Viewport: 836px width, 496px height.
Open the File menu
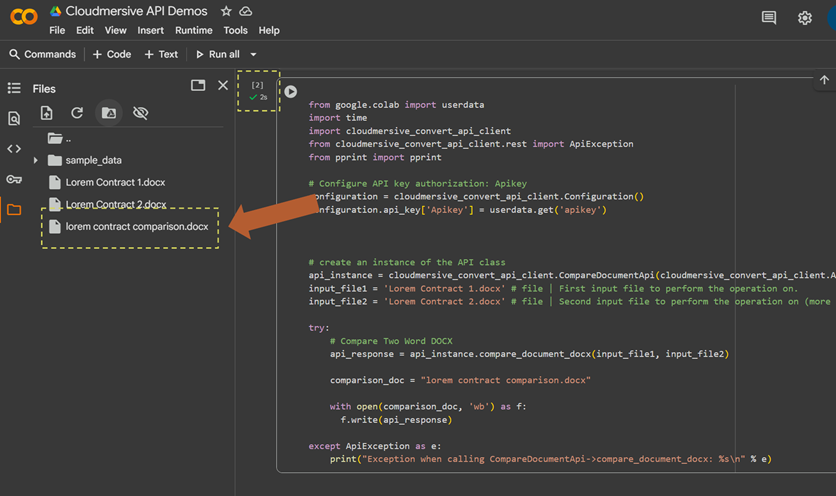tap(57, 30)
